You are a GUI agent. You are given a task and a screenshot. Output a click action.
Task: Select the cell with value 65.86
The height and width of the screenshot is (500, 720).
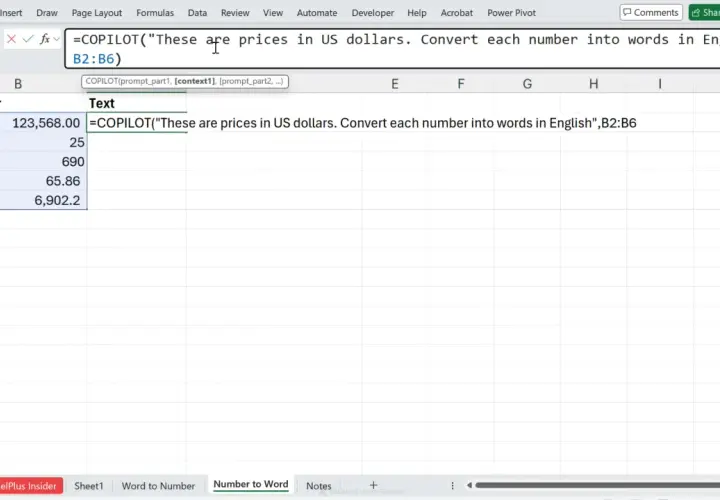click(x=43, y=181)
